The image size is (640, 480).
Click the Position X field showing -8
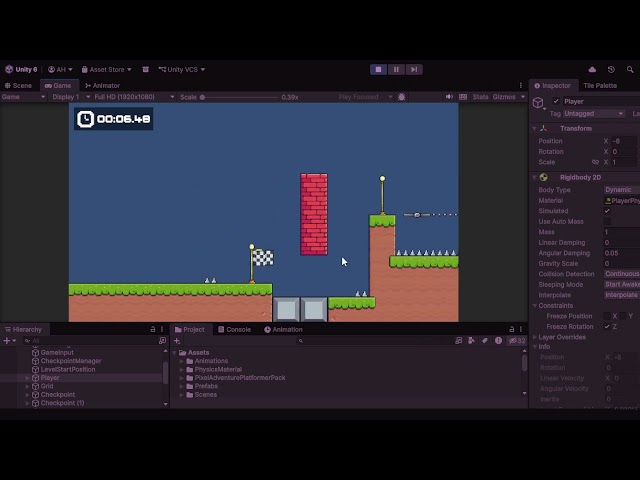point(624,141)
